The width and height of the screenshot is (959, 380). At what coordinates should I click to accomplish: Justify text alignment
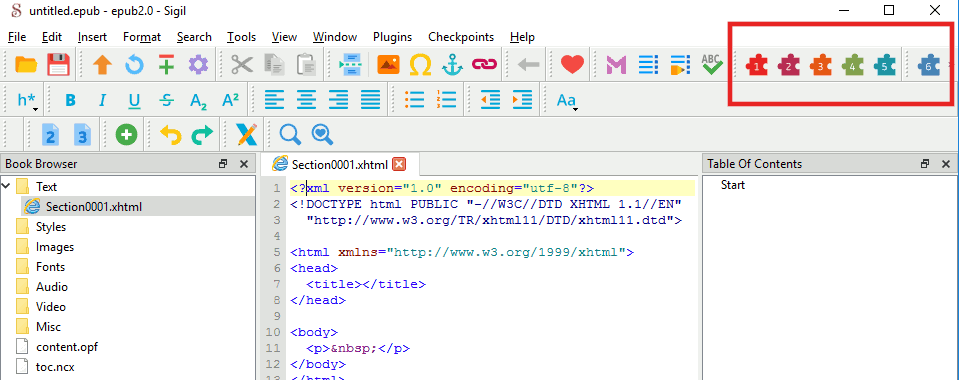tap(370, 100)
